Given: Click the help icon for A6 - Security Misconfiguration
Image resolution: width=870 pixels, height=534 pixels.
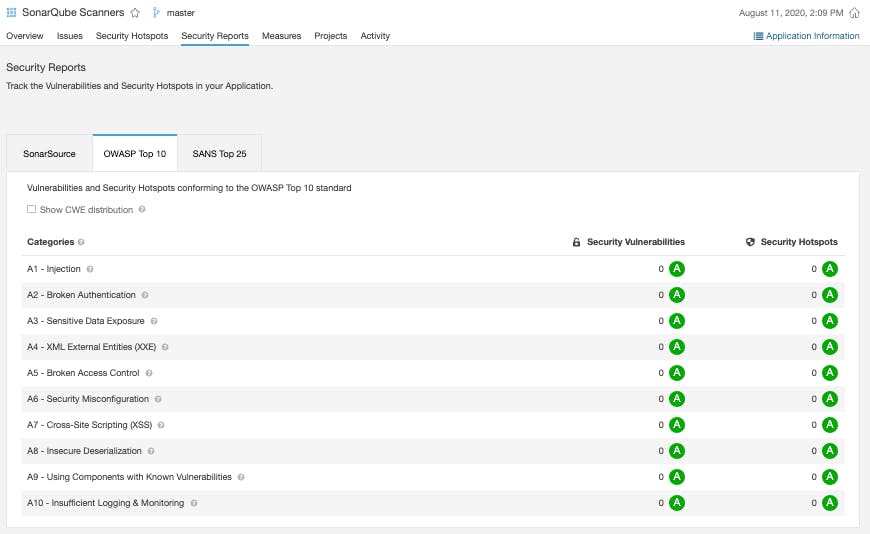Looking at the screenshot, I should [x=158, y=399].
